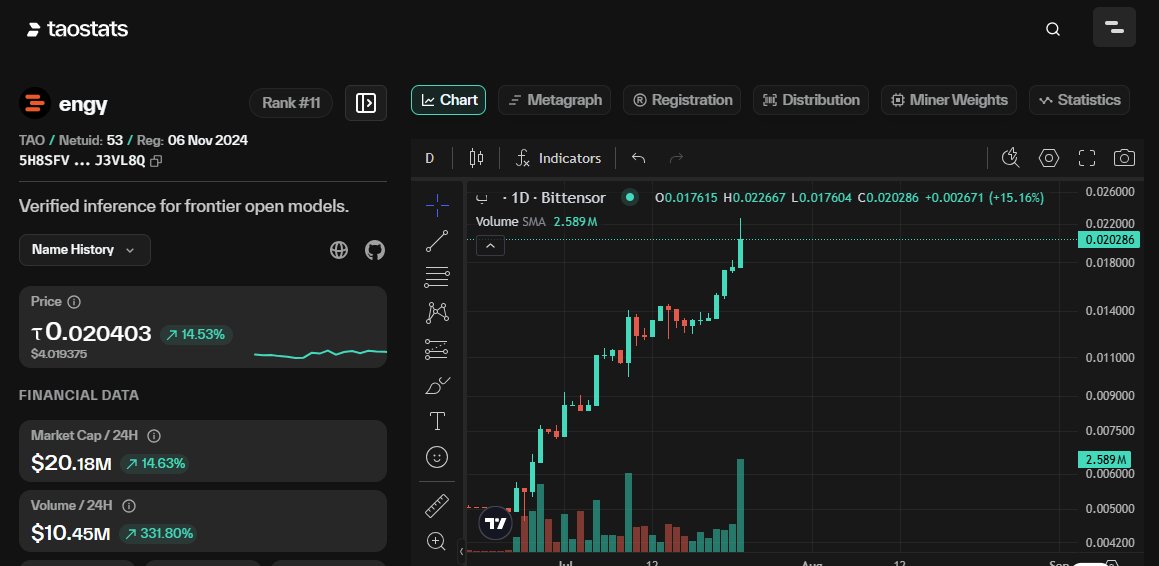This screenshot has height=566, width=1159.
Task: Take a chart snapshot camera icon
Action: pyautogui.click(x=1124, y=157)
